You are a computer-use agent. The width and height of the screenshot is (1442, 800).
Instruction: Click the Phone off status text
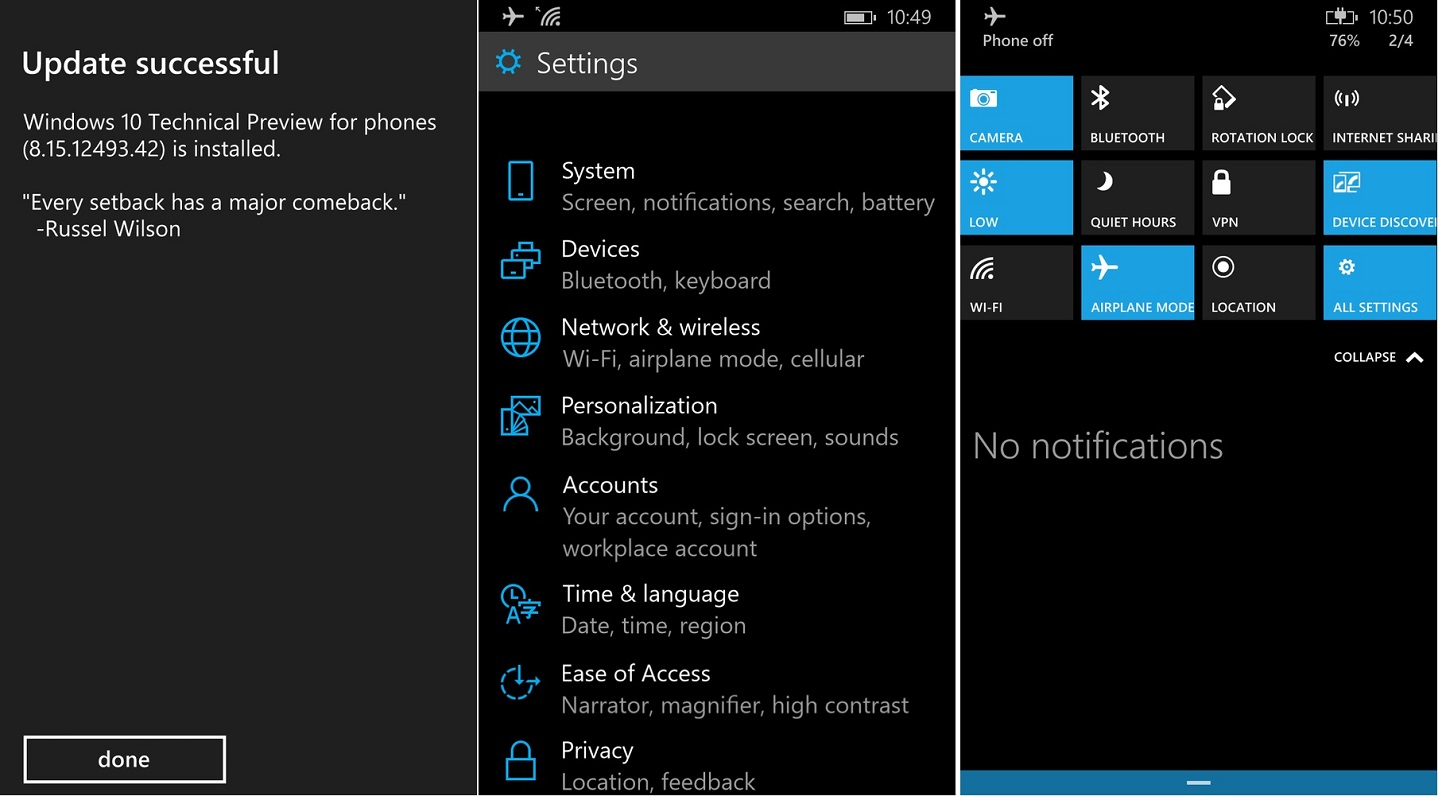click(x=1018, y=41)
